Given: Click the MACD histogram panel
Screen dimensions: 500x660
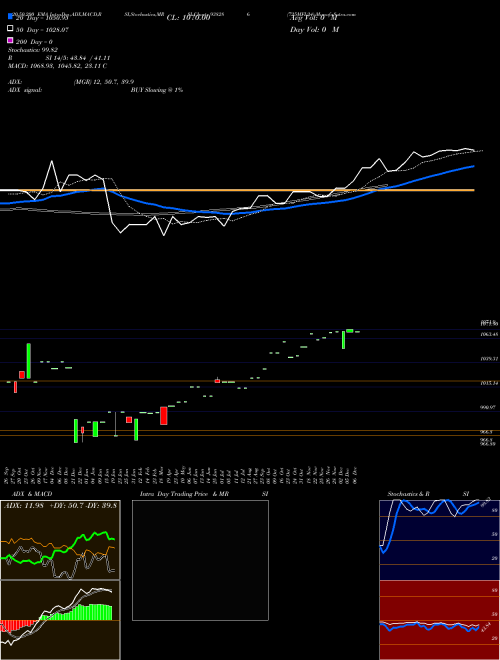Looking at the screenshot, I should (60, 620).
